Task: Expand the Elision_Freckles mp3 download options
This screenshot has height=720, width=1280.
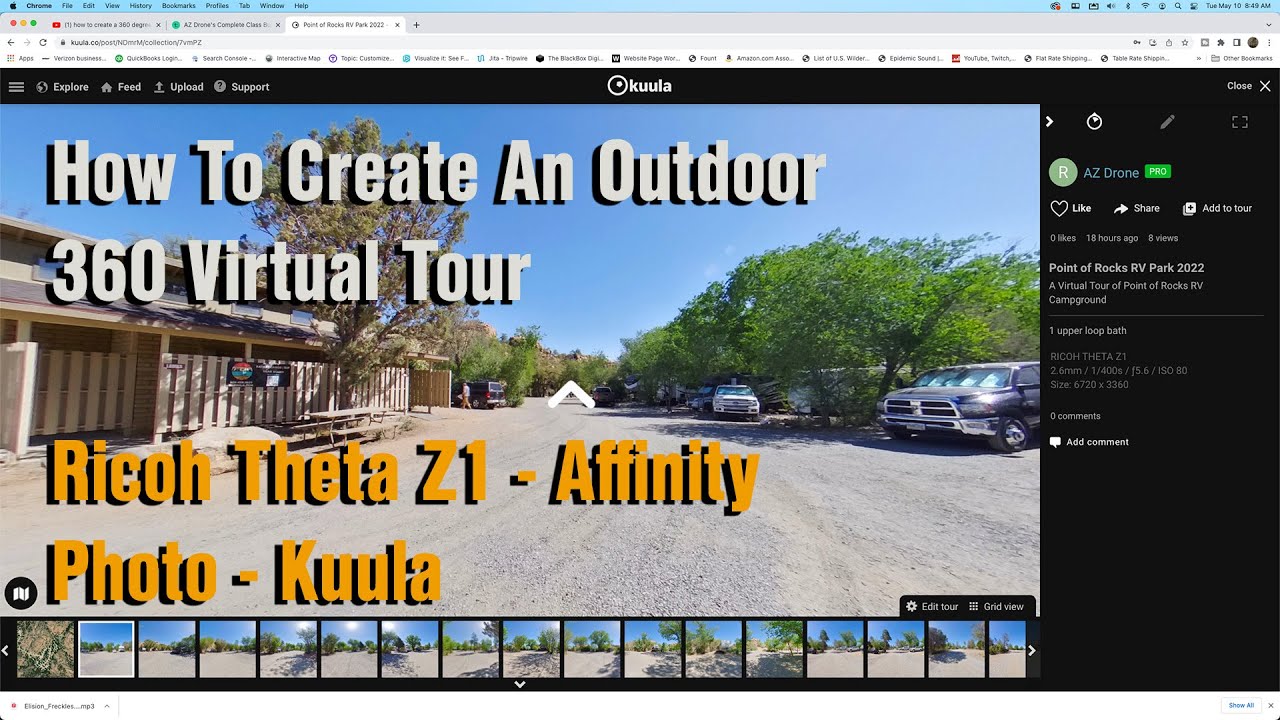Action: click(x=109, y=706)
